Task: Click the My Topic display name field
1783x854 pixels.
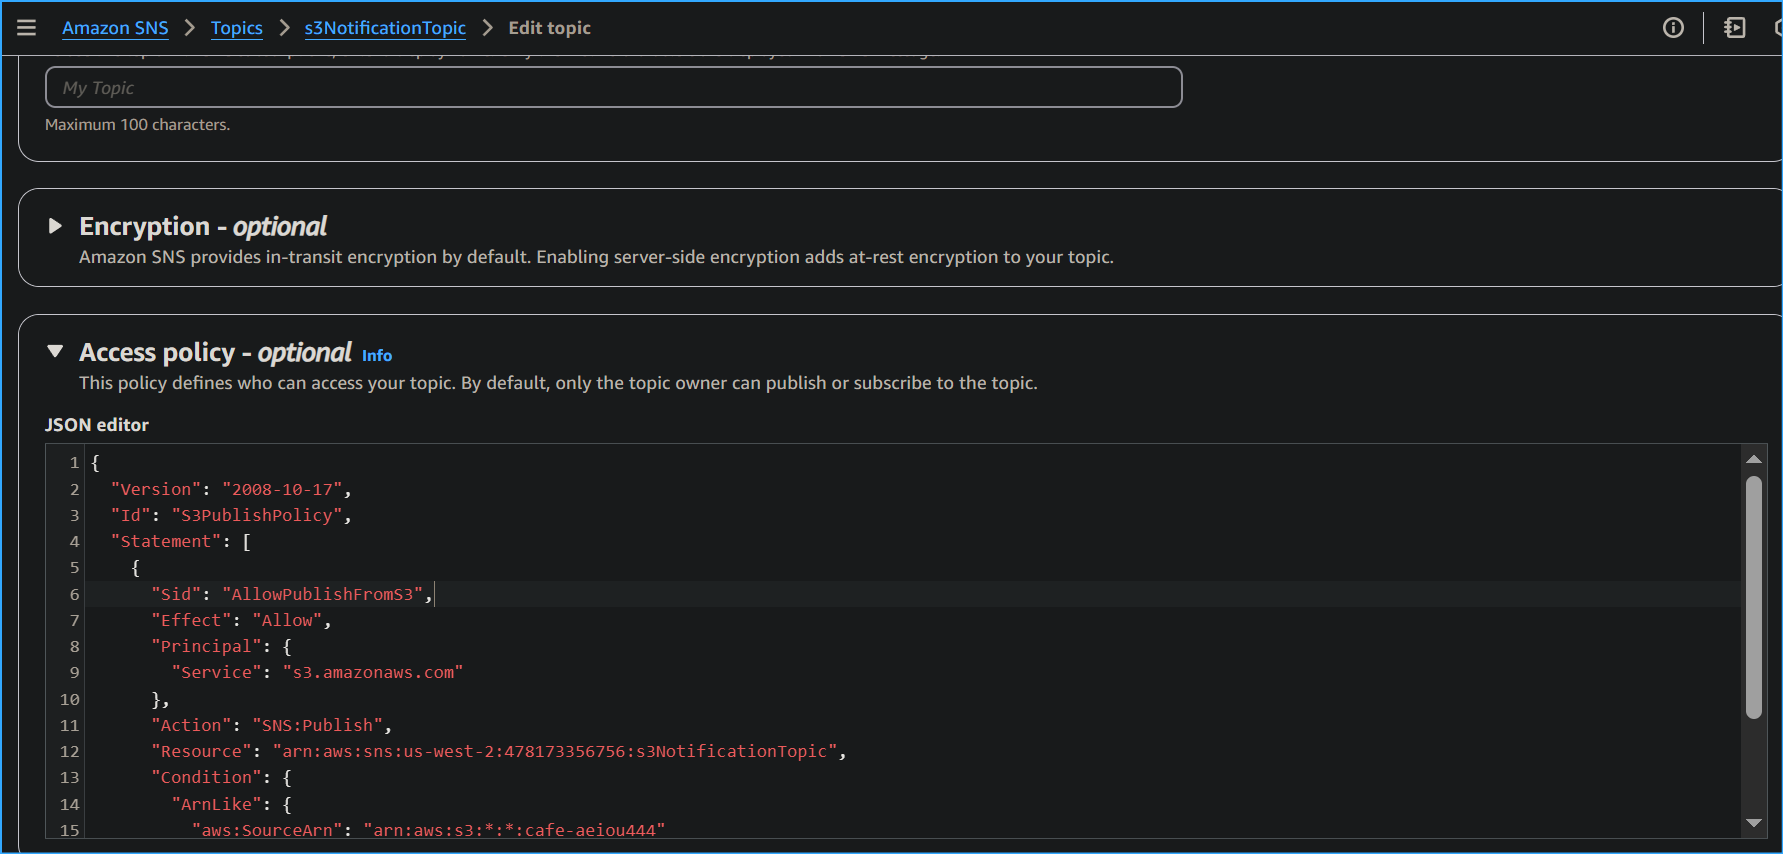Action: pos(613,87)
